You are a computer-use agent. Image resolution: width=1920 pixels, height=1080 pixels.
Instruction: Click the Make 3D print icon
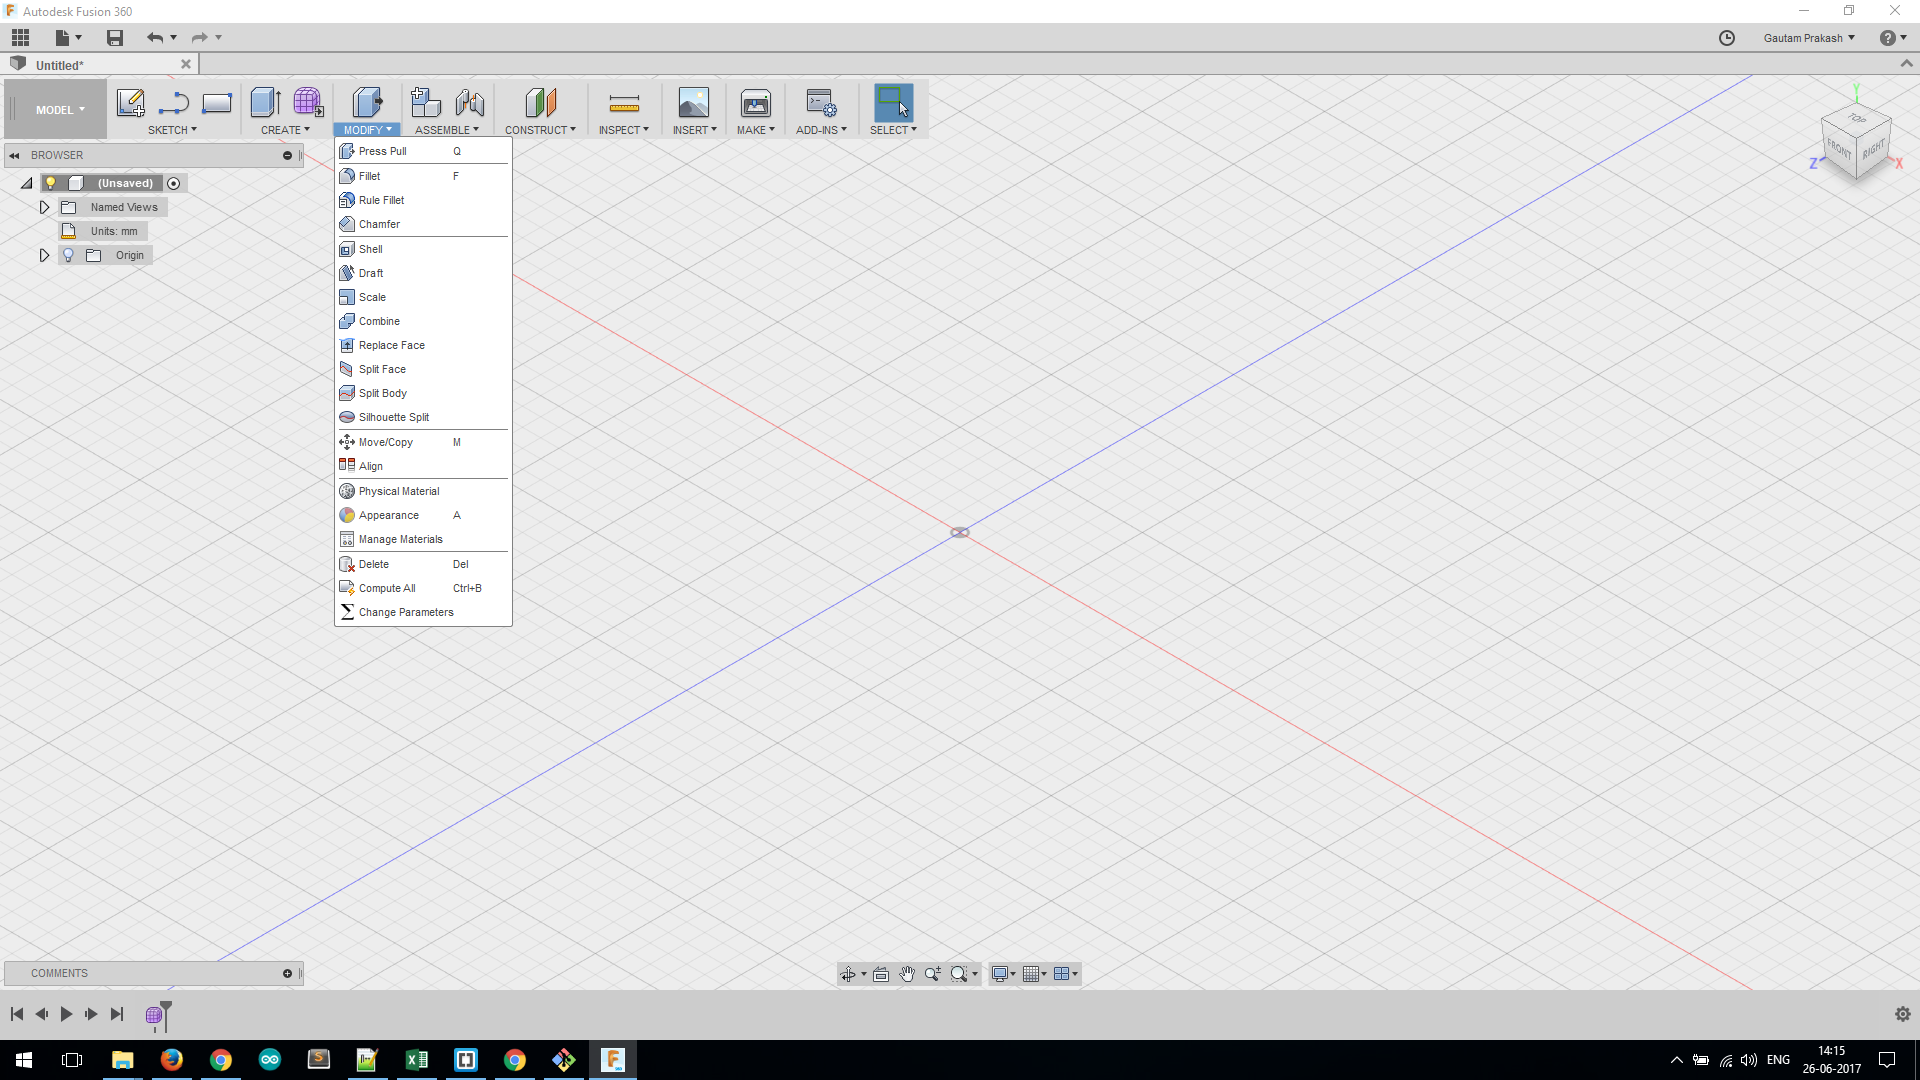(x=756, y=103)
